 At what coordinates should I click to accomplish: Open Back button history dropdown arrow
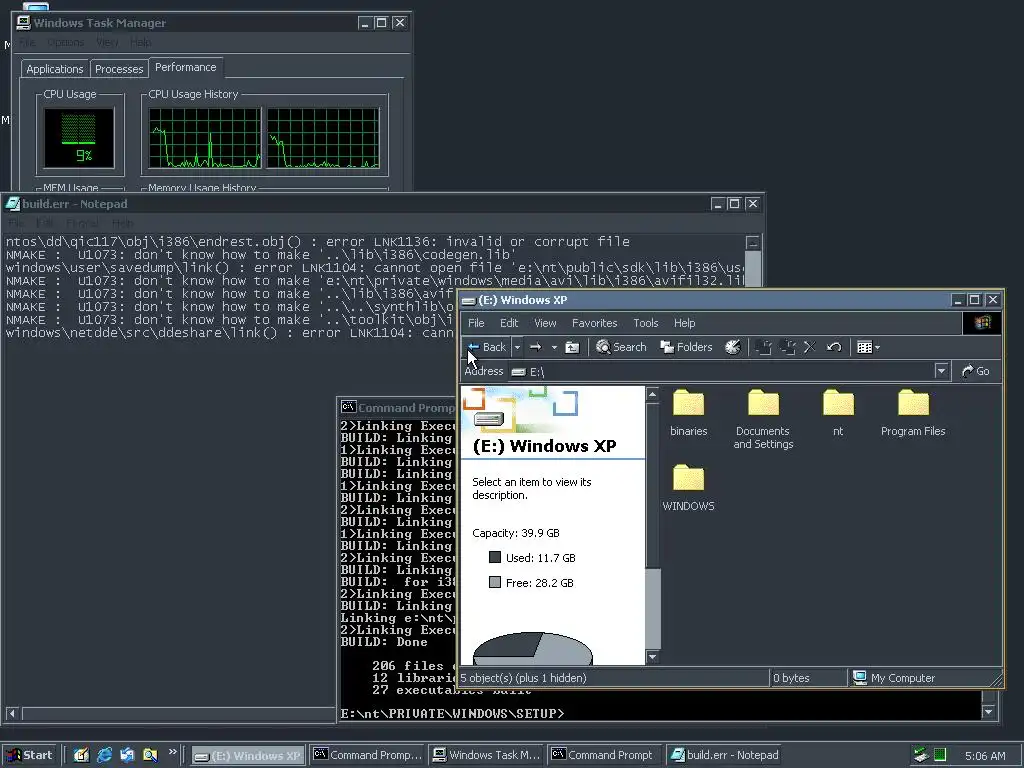click(517, 347)
